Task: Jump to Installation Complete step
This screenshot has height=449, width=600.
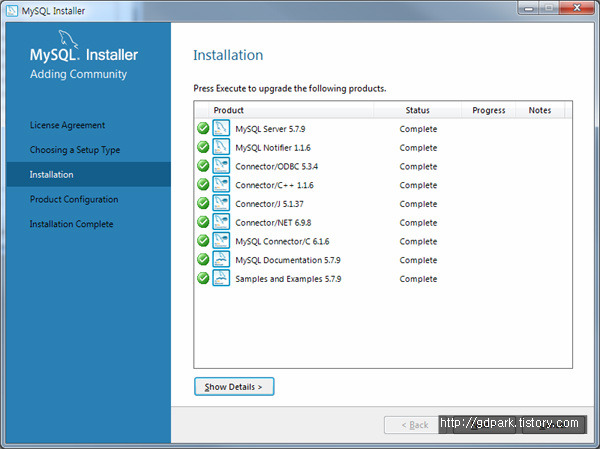Action: 72,224
